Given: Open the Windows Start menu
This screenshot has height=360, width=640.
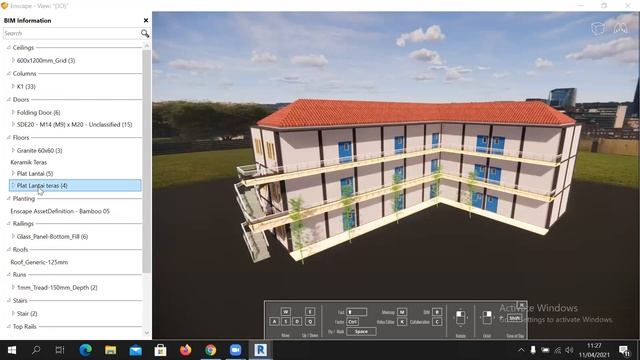Looking at the screenshot, I should (12, 350).
